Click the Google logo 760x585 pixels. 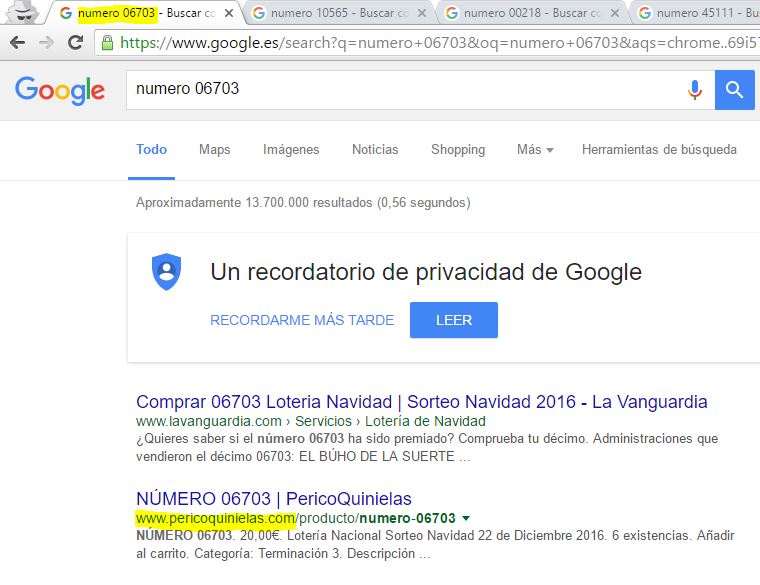point(60,91)
